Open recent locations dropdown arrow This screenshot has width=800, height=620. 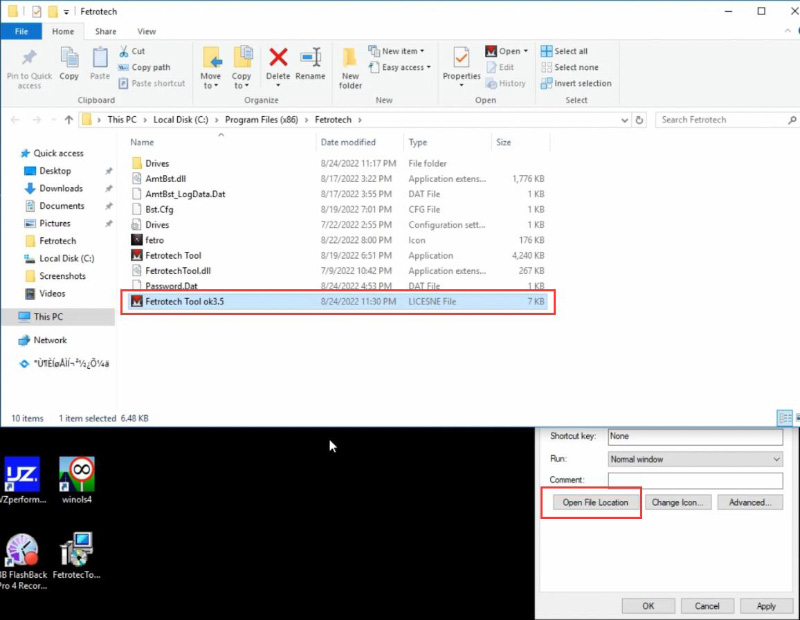click(54, 120)
